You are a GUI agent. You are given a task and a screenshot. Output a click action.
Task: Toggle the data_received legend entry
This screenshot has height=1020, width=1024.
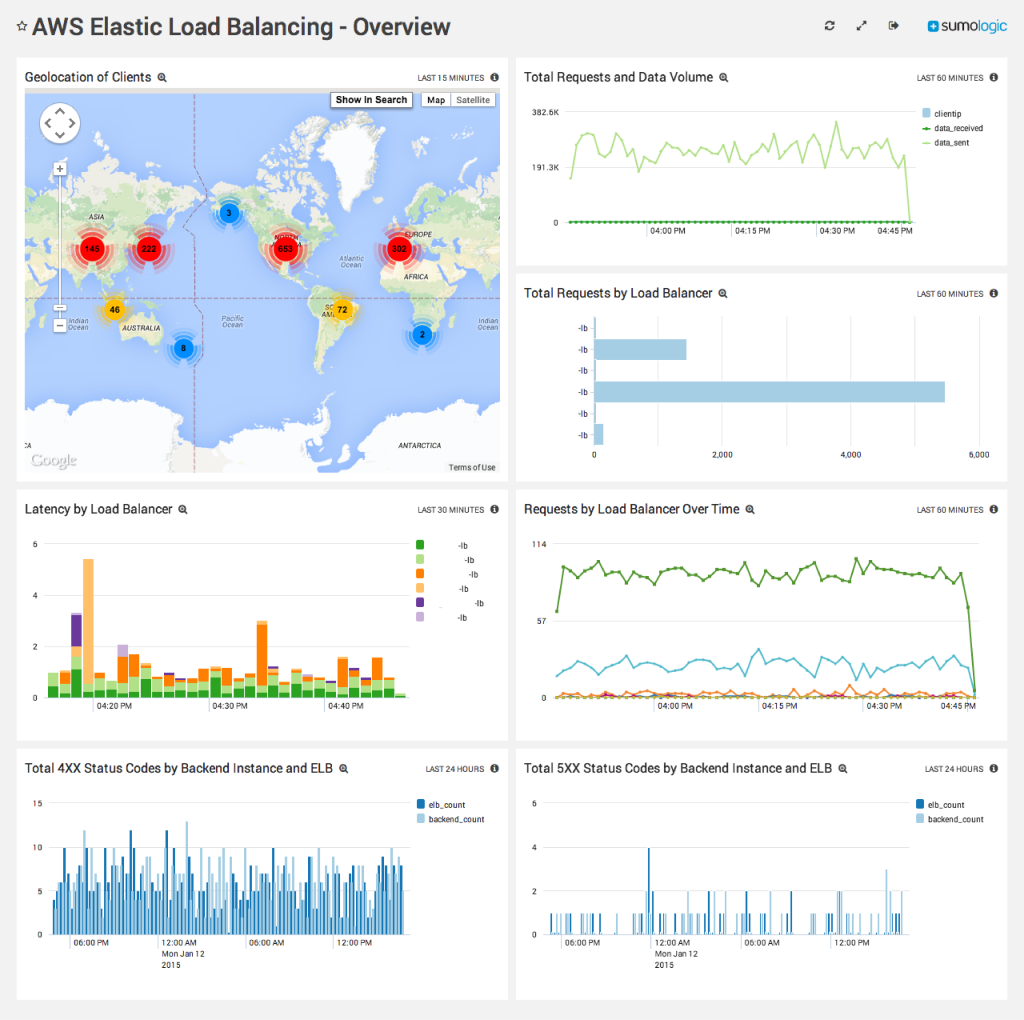(952, 129)
